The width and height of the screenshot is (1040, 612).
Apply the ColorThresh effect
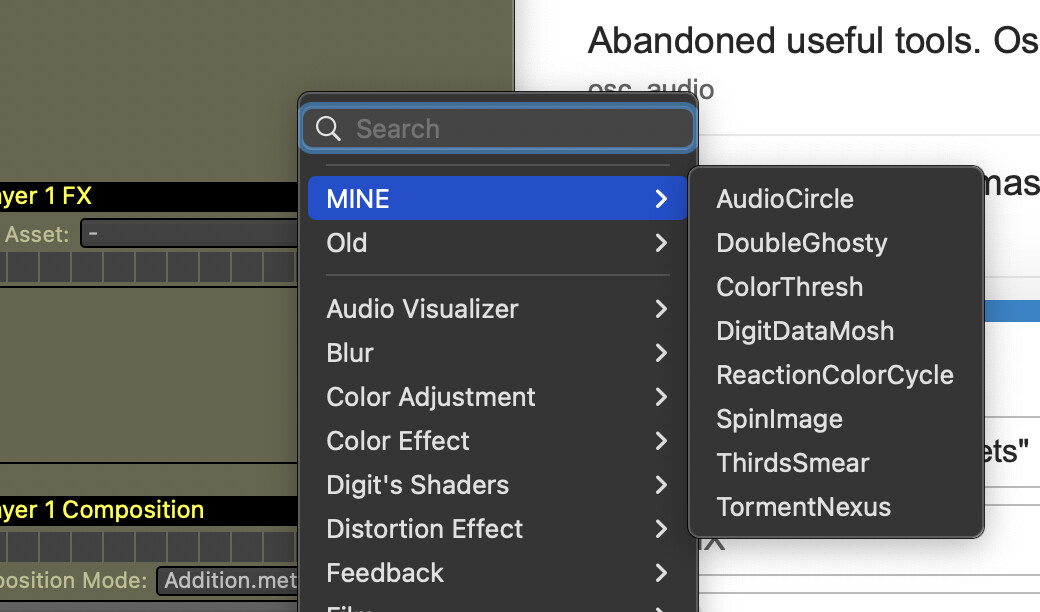789,287
